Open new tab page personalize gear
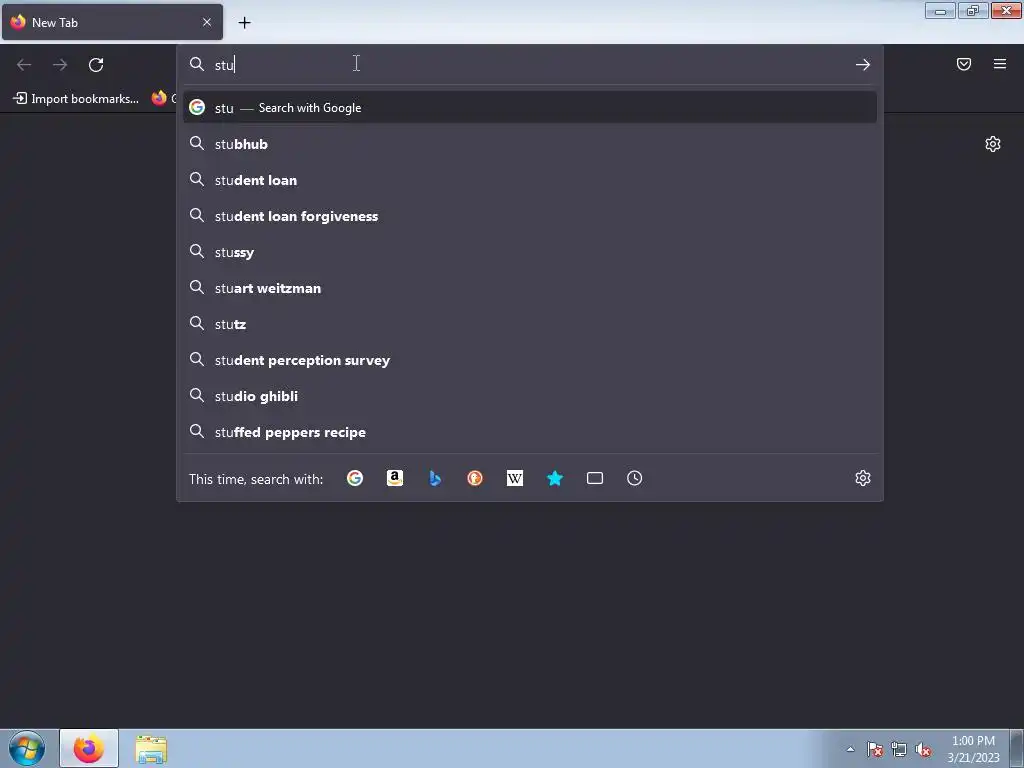1024x768 pixels. point(993,144)
